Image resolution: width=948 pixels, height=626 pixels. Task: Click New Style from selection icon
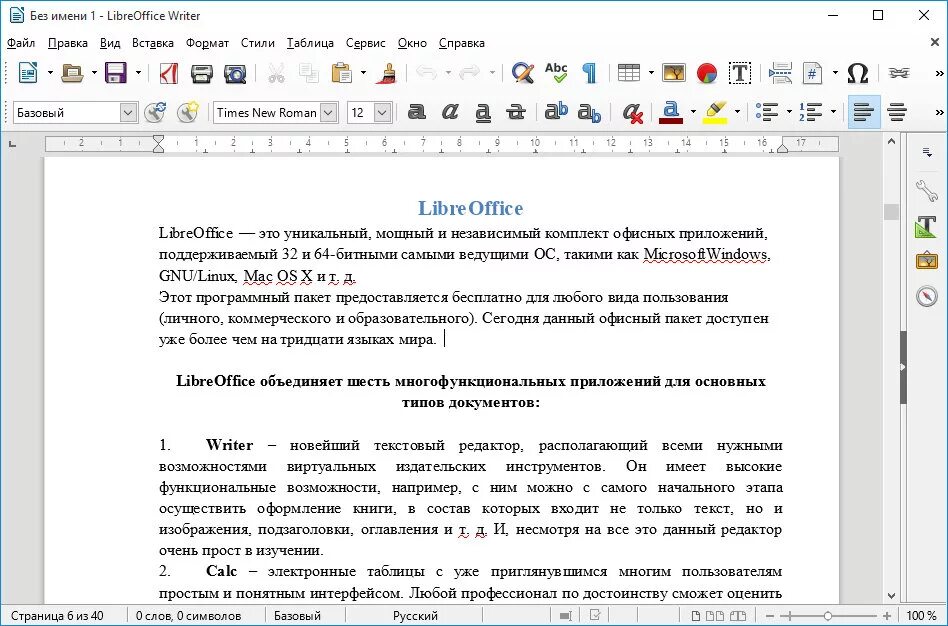[x=188, y=112]
